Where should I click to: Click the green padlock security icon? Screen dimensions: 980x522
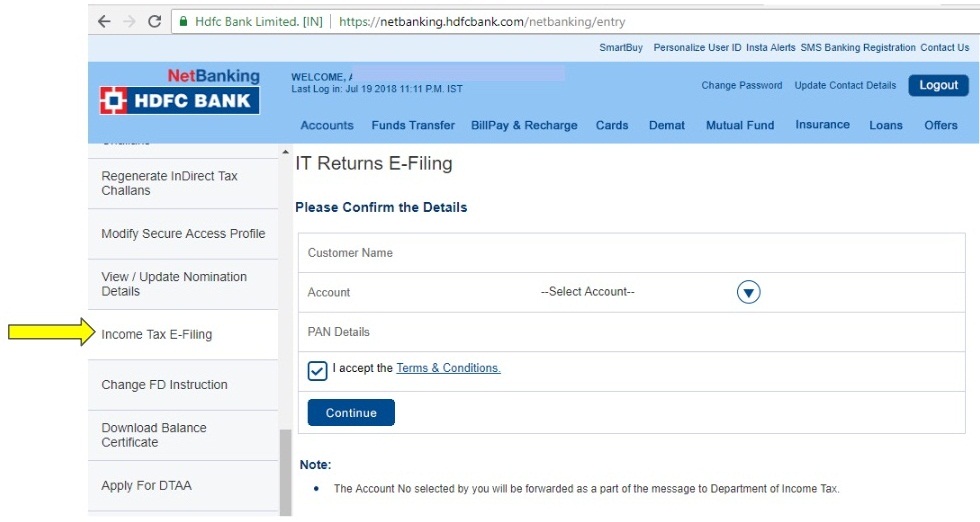coord(183,21)
